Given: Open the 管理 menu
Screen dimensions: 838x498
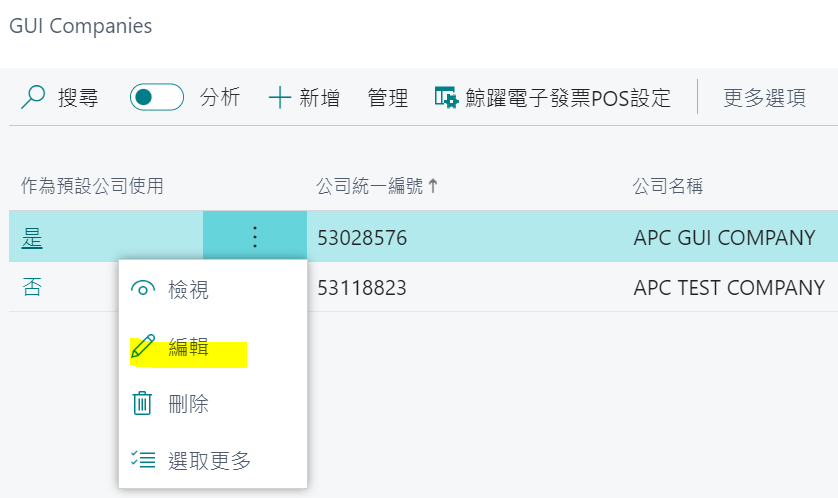Looking at the screenshot, I should pyautogui.click(x=388, y=98).
